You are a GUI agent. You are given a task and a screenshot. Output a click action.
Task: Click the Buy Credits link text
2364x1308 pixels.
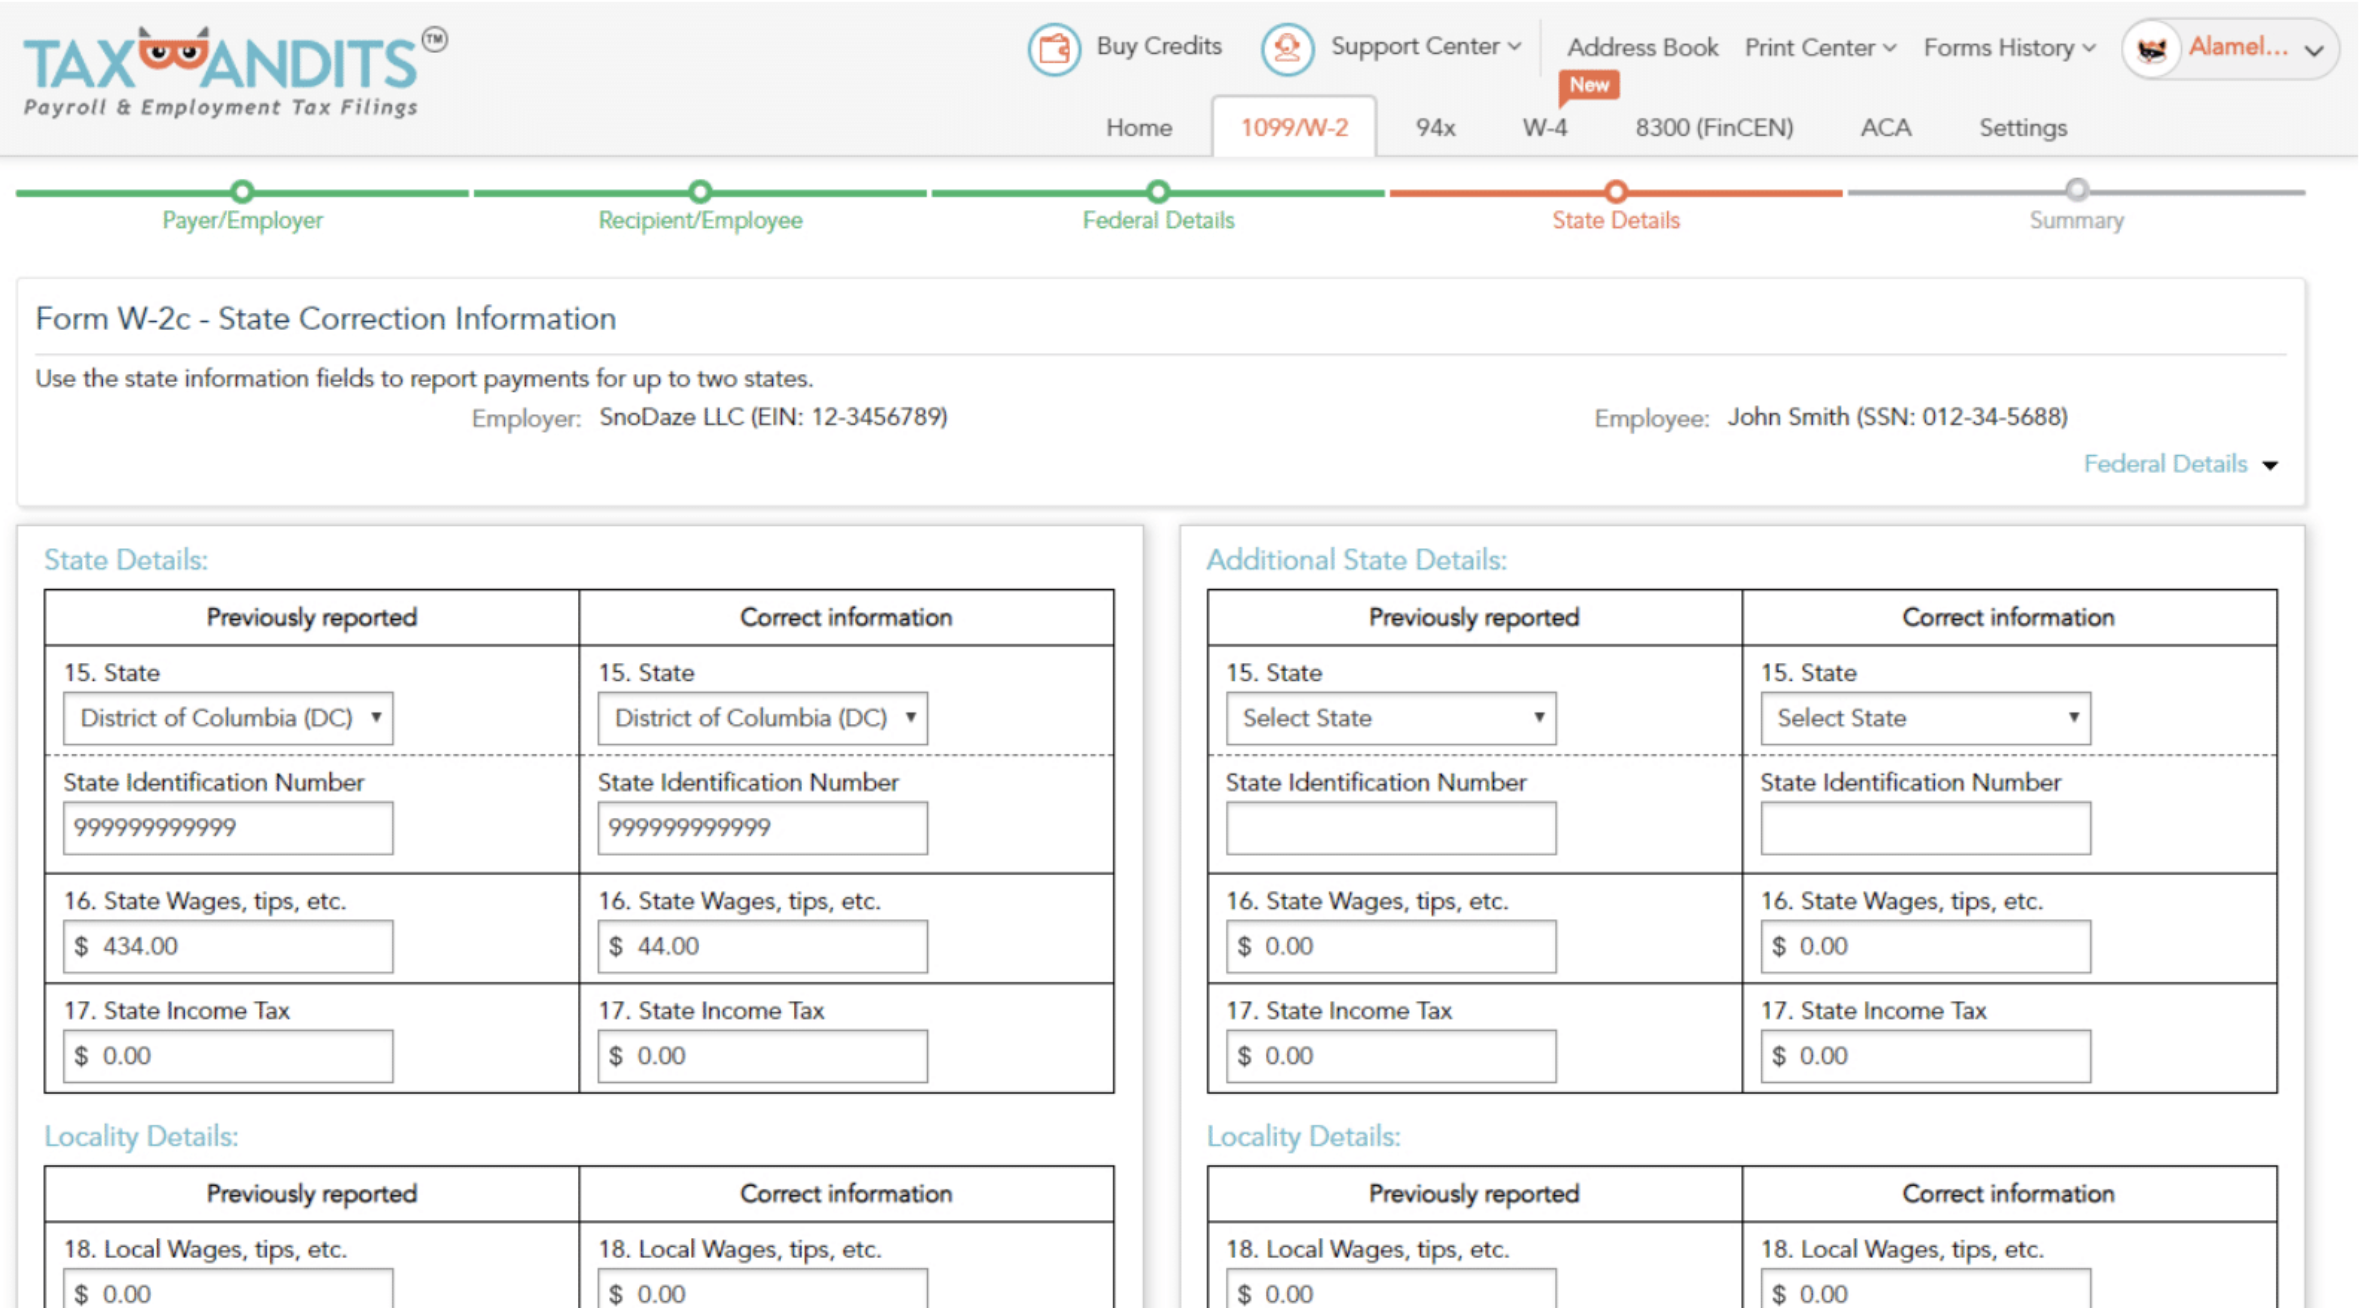(x=1159, y=46)
